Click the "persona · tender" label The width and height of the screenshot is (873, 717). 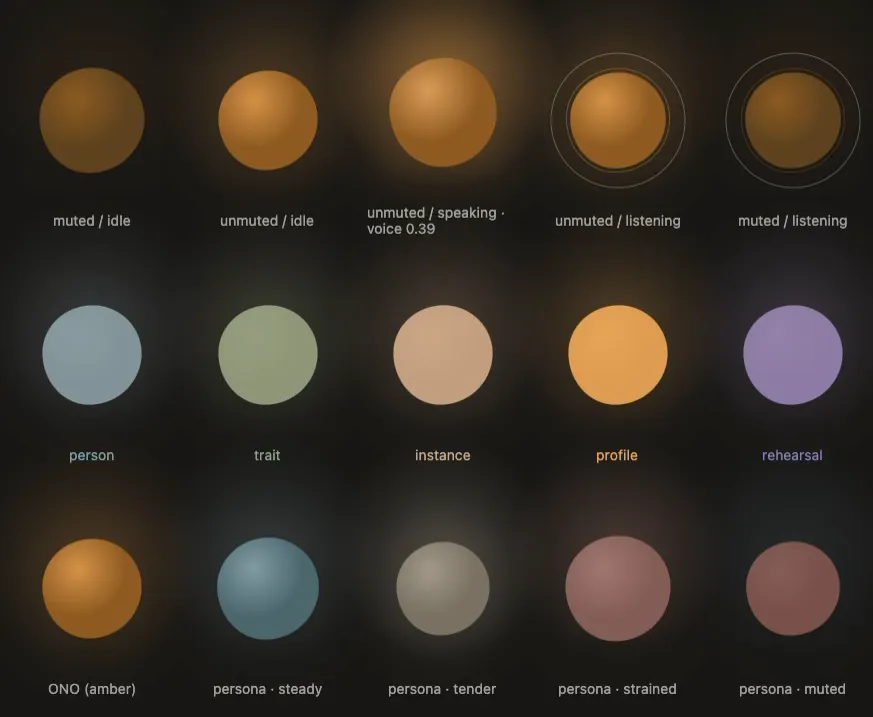442,689
